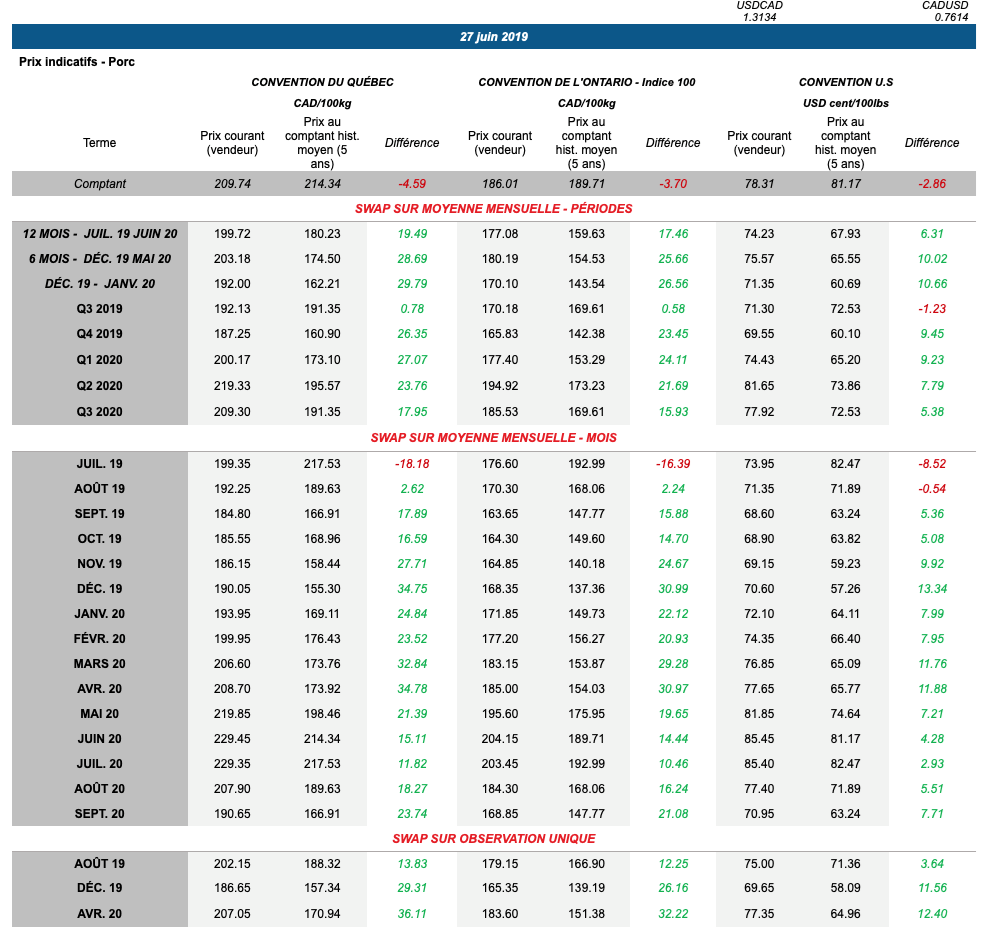
Task: Click the "27 juin 2019" date banner
Action: [x=494, y=37]
